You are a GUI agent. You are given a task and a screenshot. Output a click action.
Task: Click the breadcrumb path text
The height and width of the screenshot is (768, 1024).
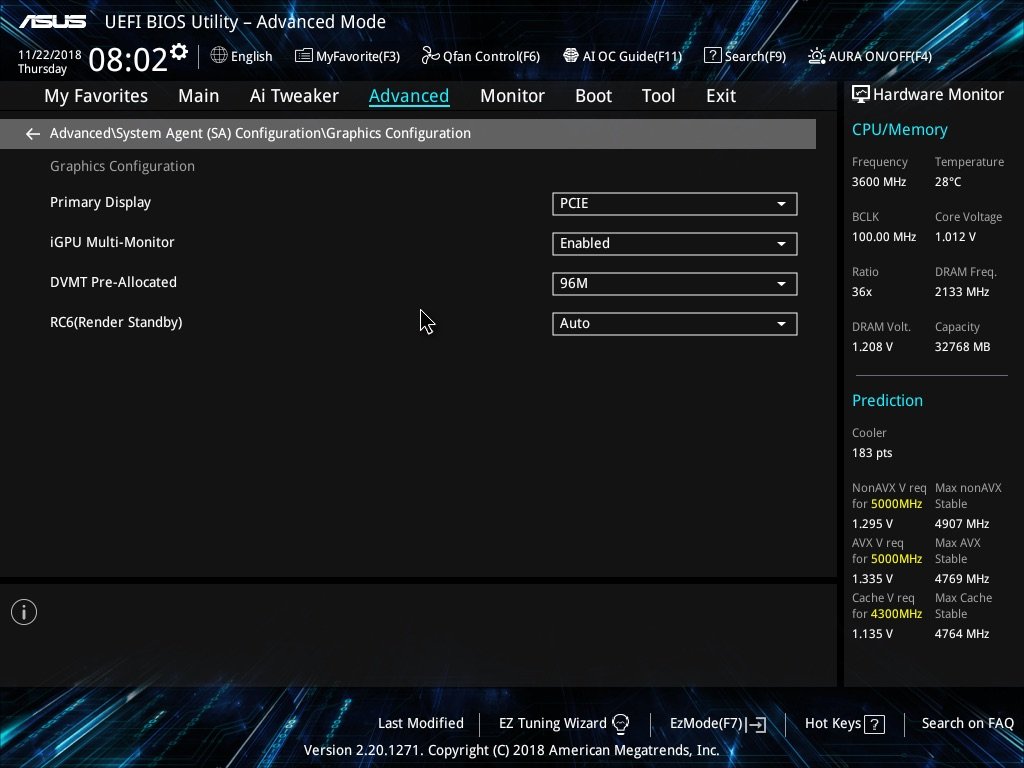coord(260,133)
